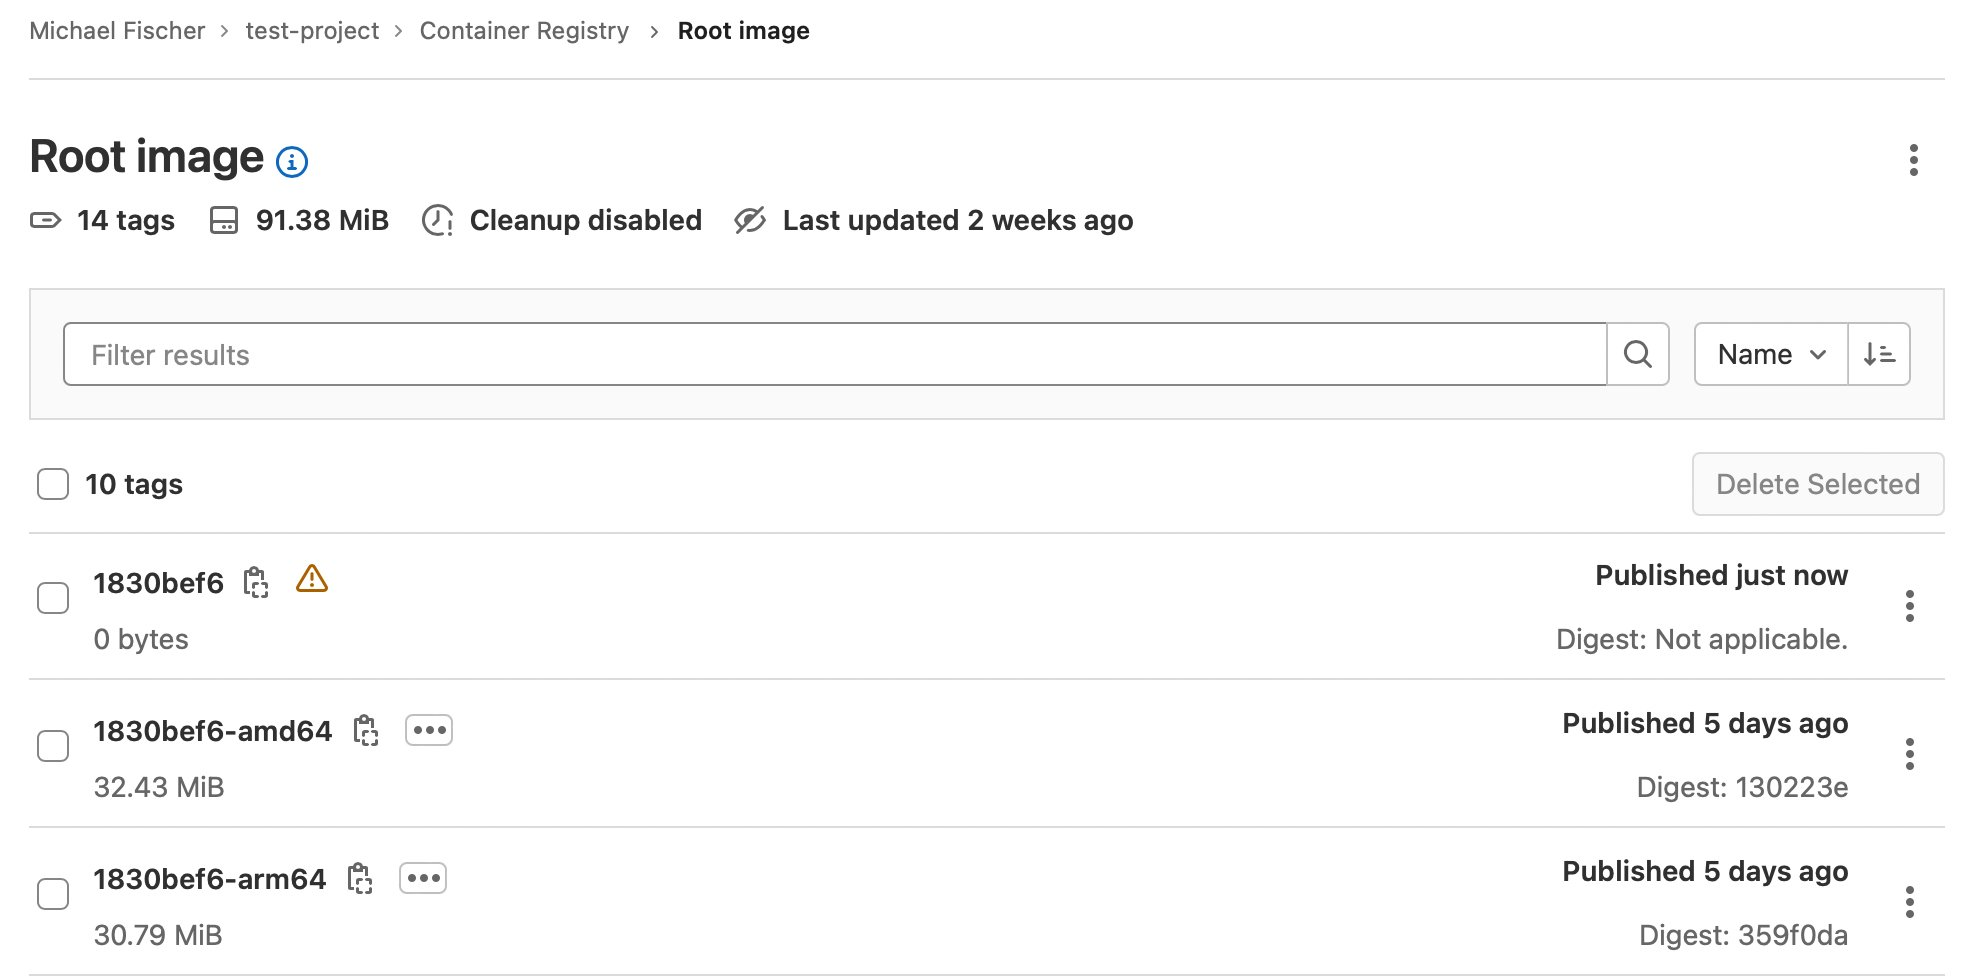Check the 1830bef6-arm64 row checkbox
The image size is (1972, 976).
53,894
